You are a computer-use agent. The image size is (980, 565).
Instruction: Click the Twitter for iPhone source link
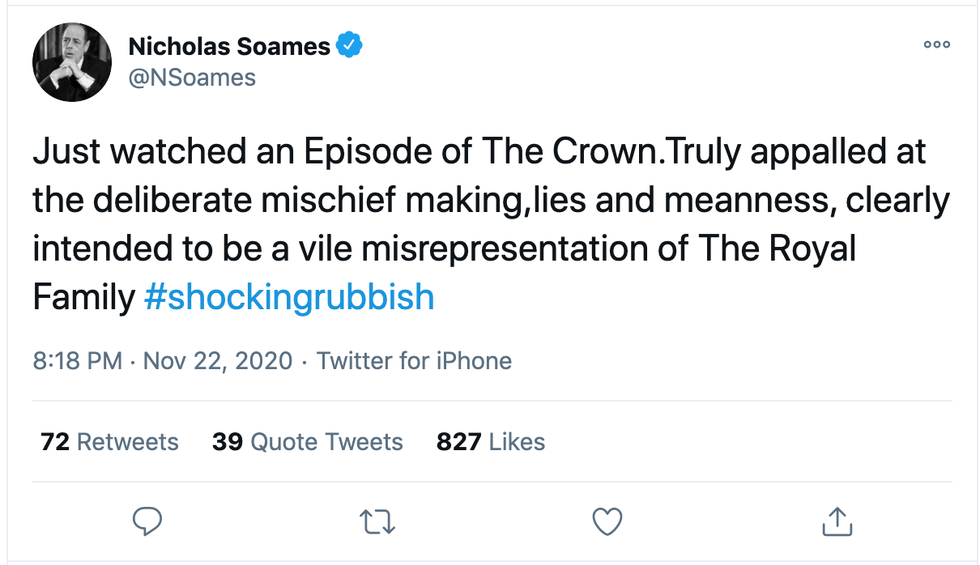tap(414, 361)
